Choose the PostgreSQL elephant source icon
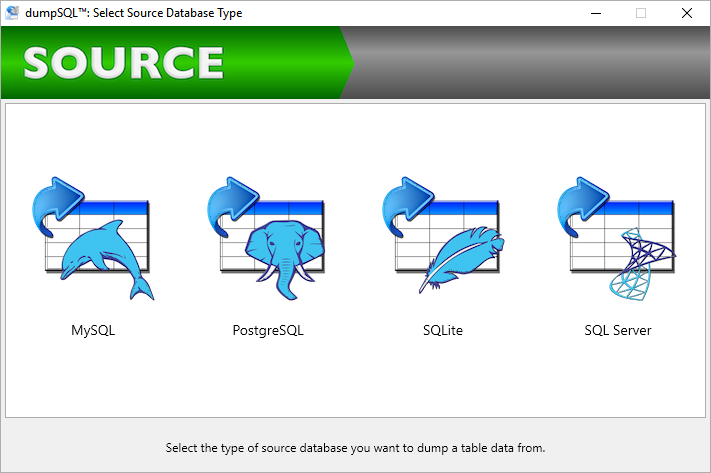This screenshot has width=711, height=473. click(266, 239)
